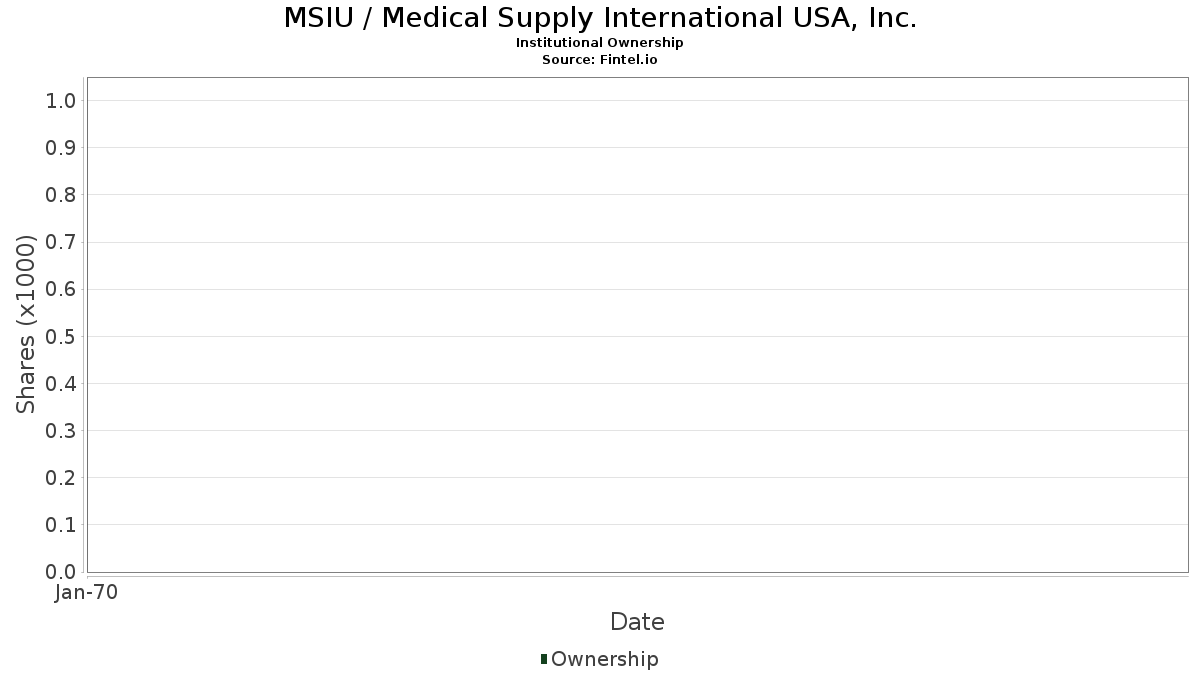This screenshot has width=1200, height=675.
Task: Click the chart title MSIU / Medical Supply International
Action: [x=600, y=18]
